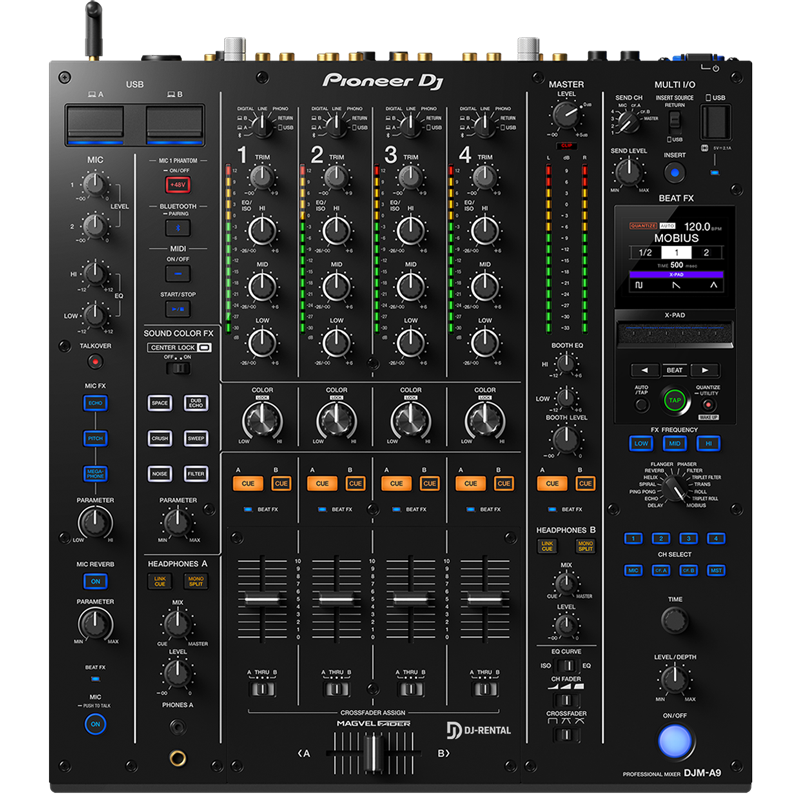
Task: Click channel 1 crossfader assign A-THRU-B switch
Action: coord(262,689)
